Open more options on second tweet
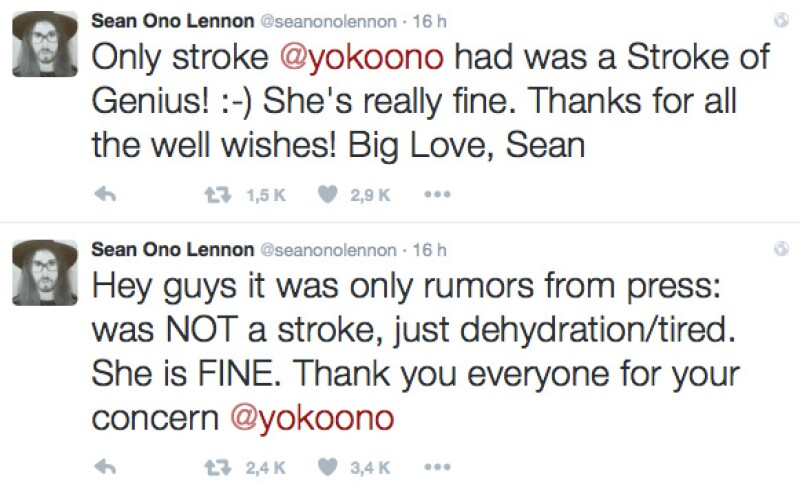 point(438,467)
